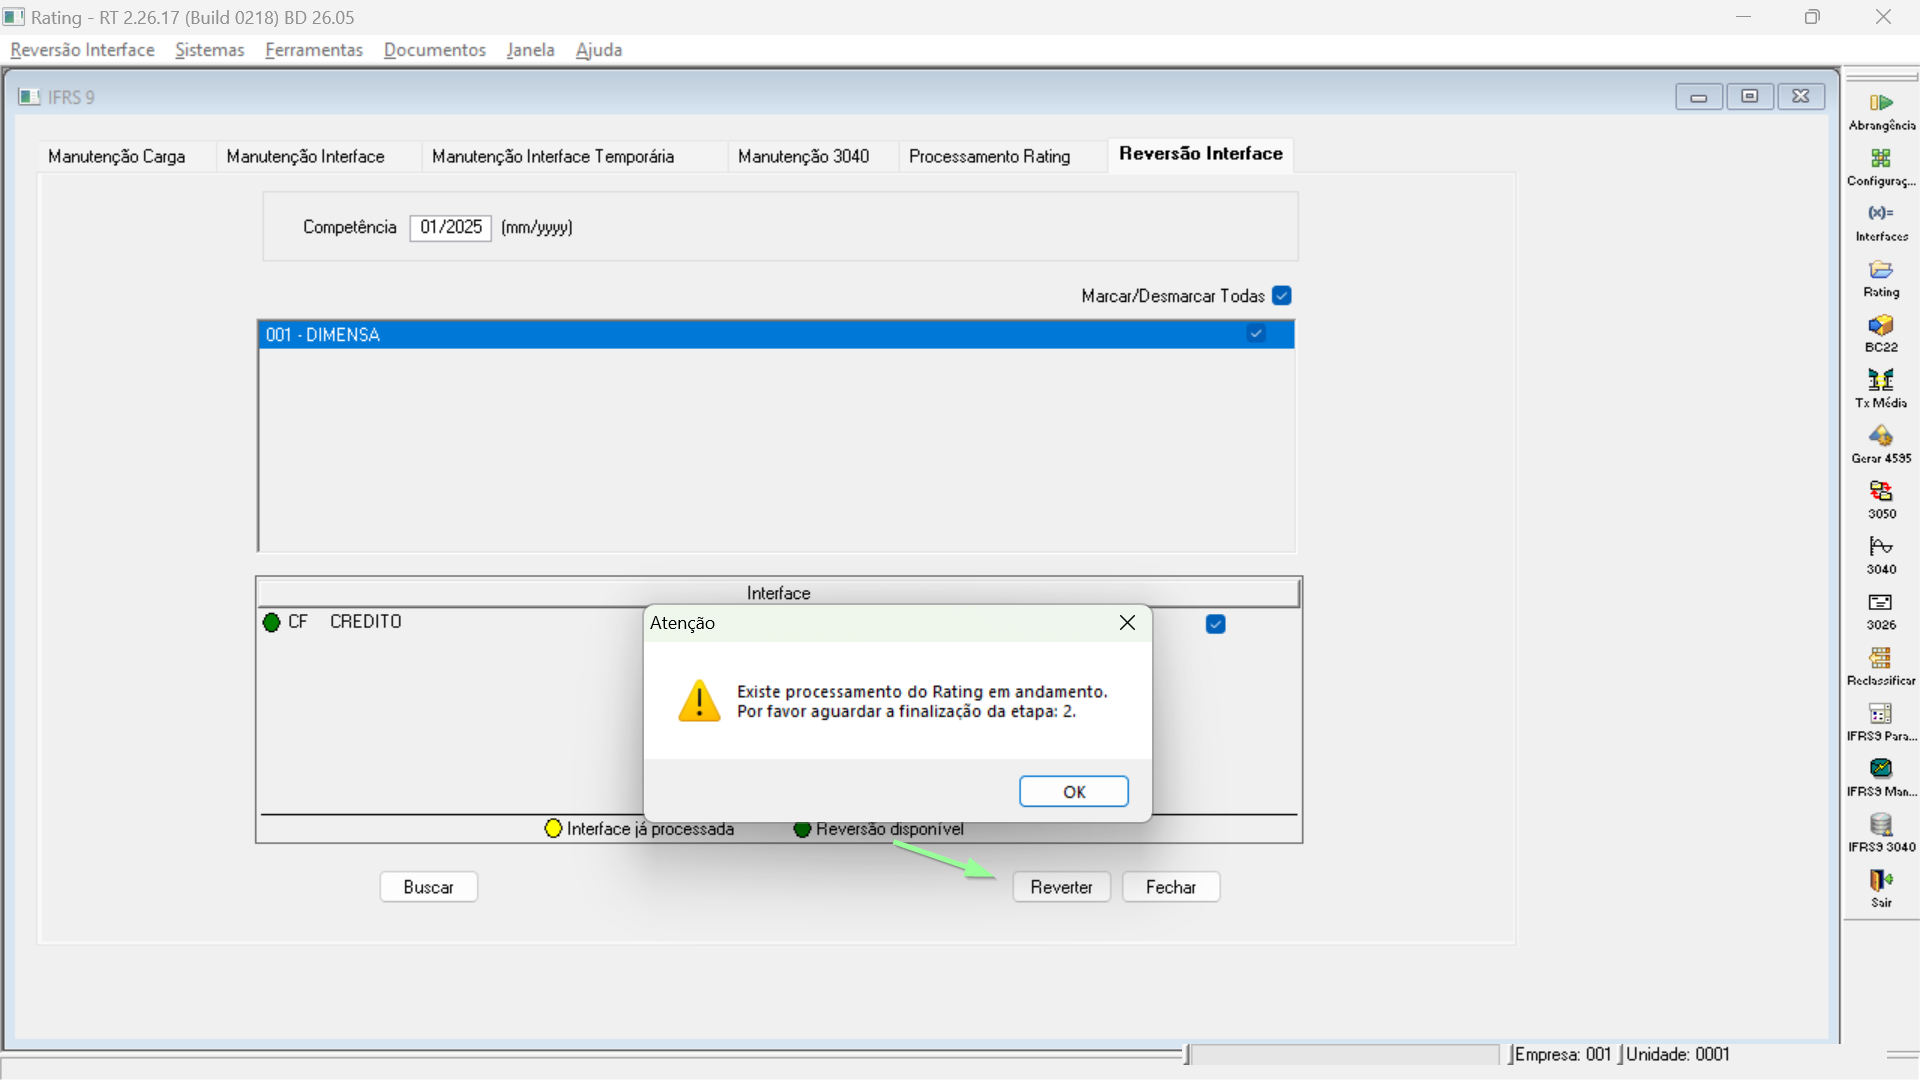Open the Sistemas menu
Viewport: 1920px width, 1080px height.
209,50
